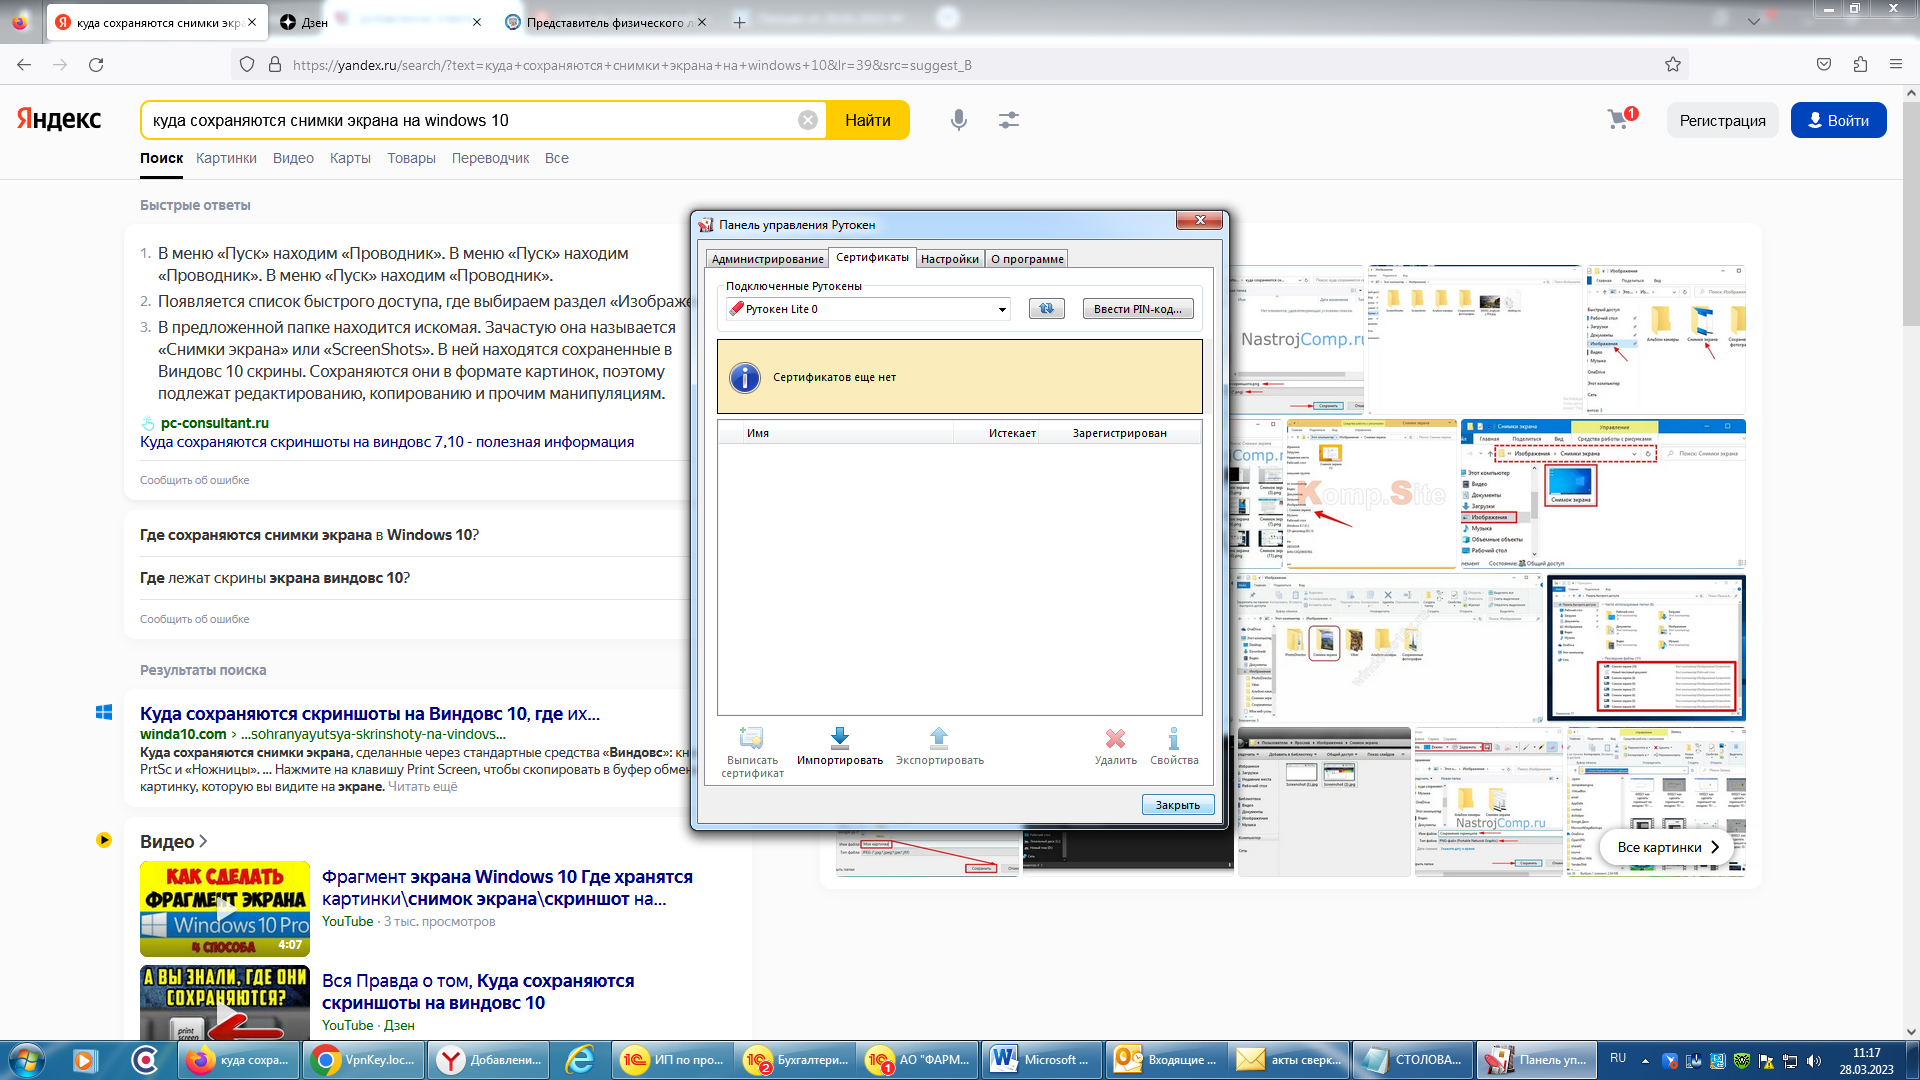Click the Регистрация button
This screenshot has height=1080, width=1920.
(1722, 120)
